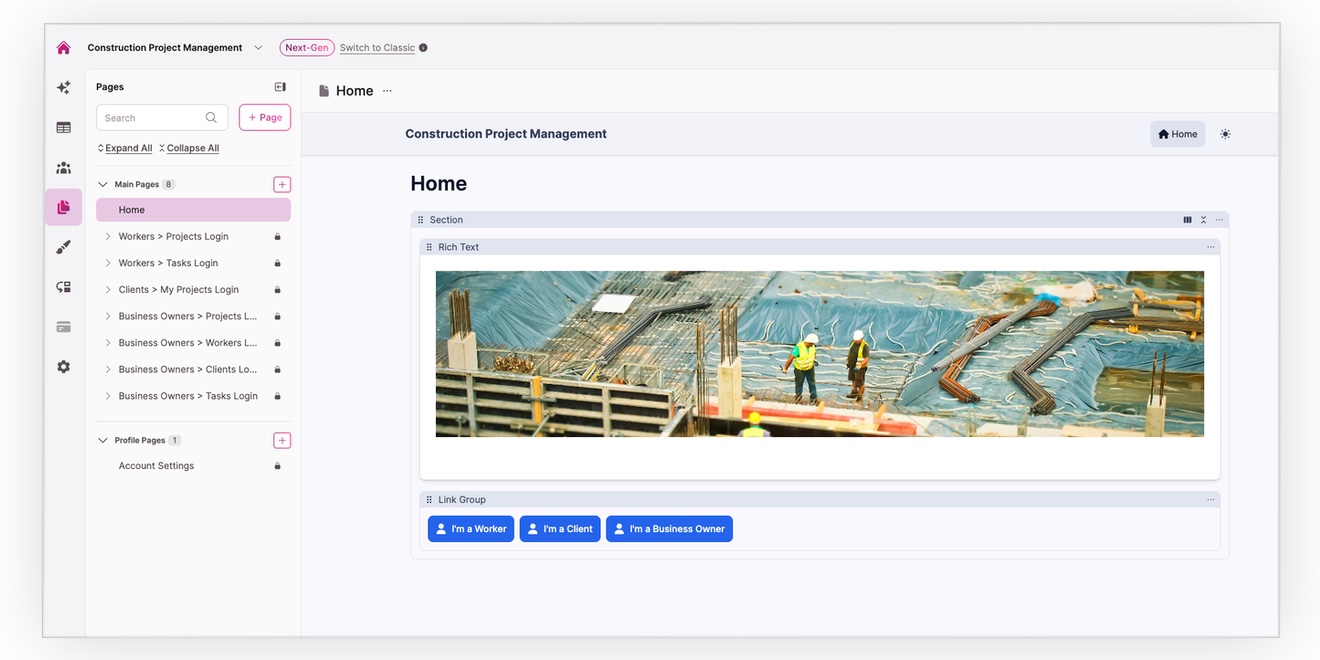
Task: Click the pink home icon at top left
Action: point(63,48)
